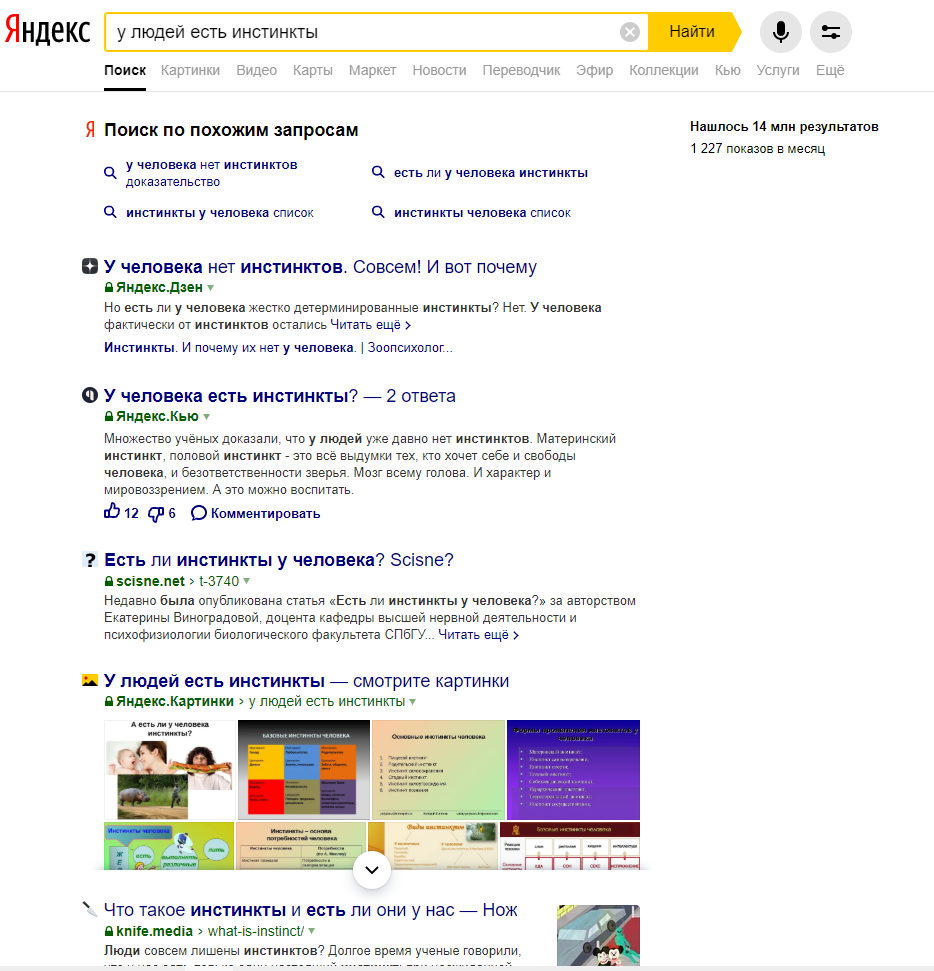Viewport: 934px width, 971px height.
Task: Click the thumbs down icon on Яндекс.Кью answer
Action: [155, 513]
